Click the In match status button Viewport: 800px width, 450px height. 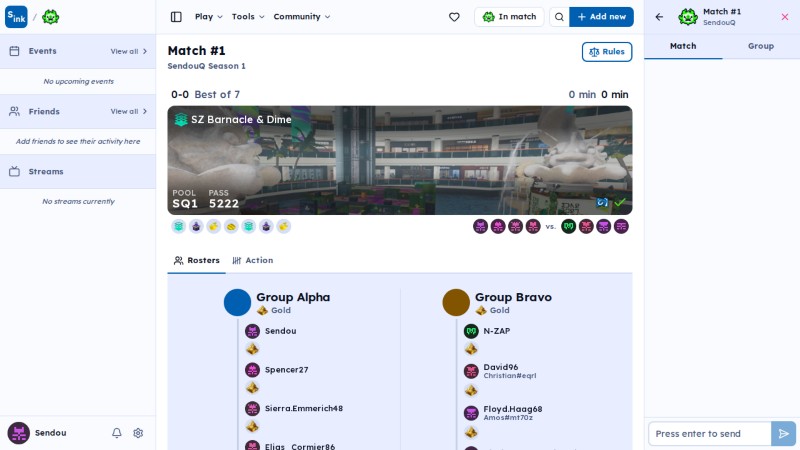click(509, 17)
